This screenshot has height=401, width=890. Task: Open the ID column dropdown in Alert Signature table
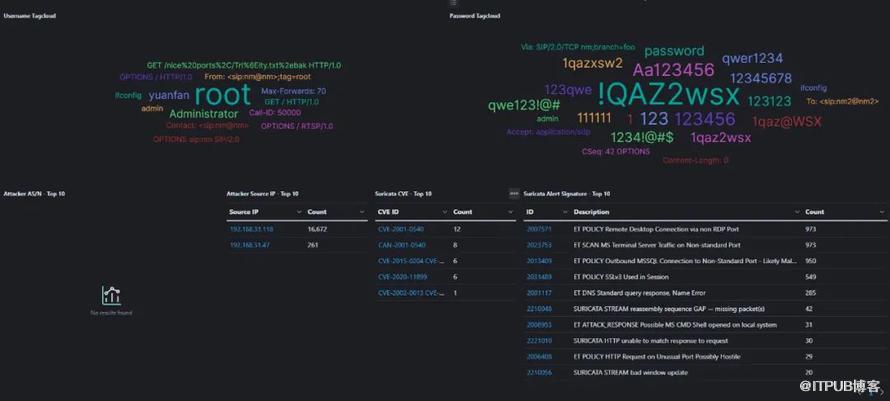coord(563,212)
